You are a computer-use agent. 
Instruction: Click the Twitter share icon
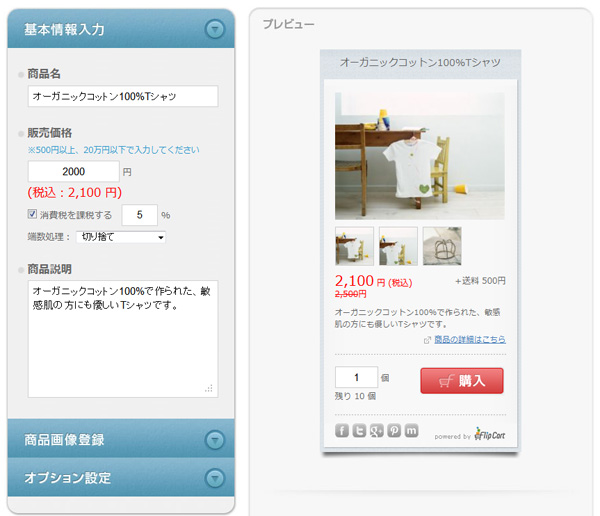point(358,430)
